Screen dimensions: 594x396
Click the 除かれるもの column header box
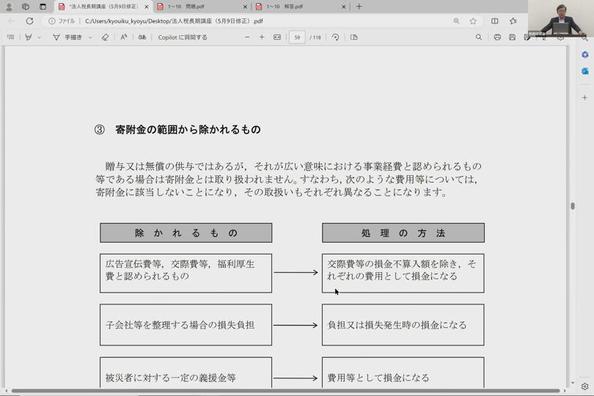(186, 233)
